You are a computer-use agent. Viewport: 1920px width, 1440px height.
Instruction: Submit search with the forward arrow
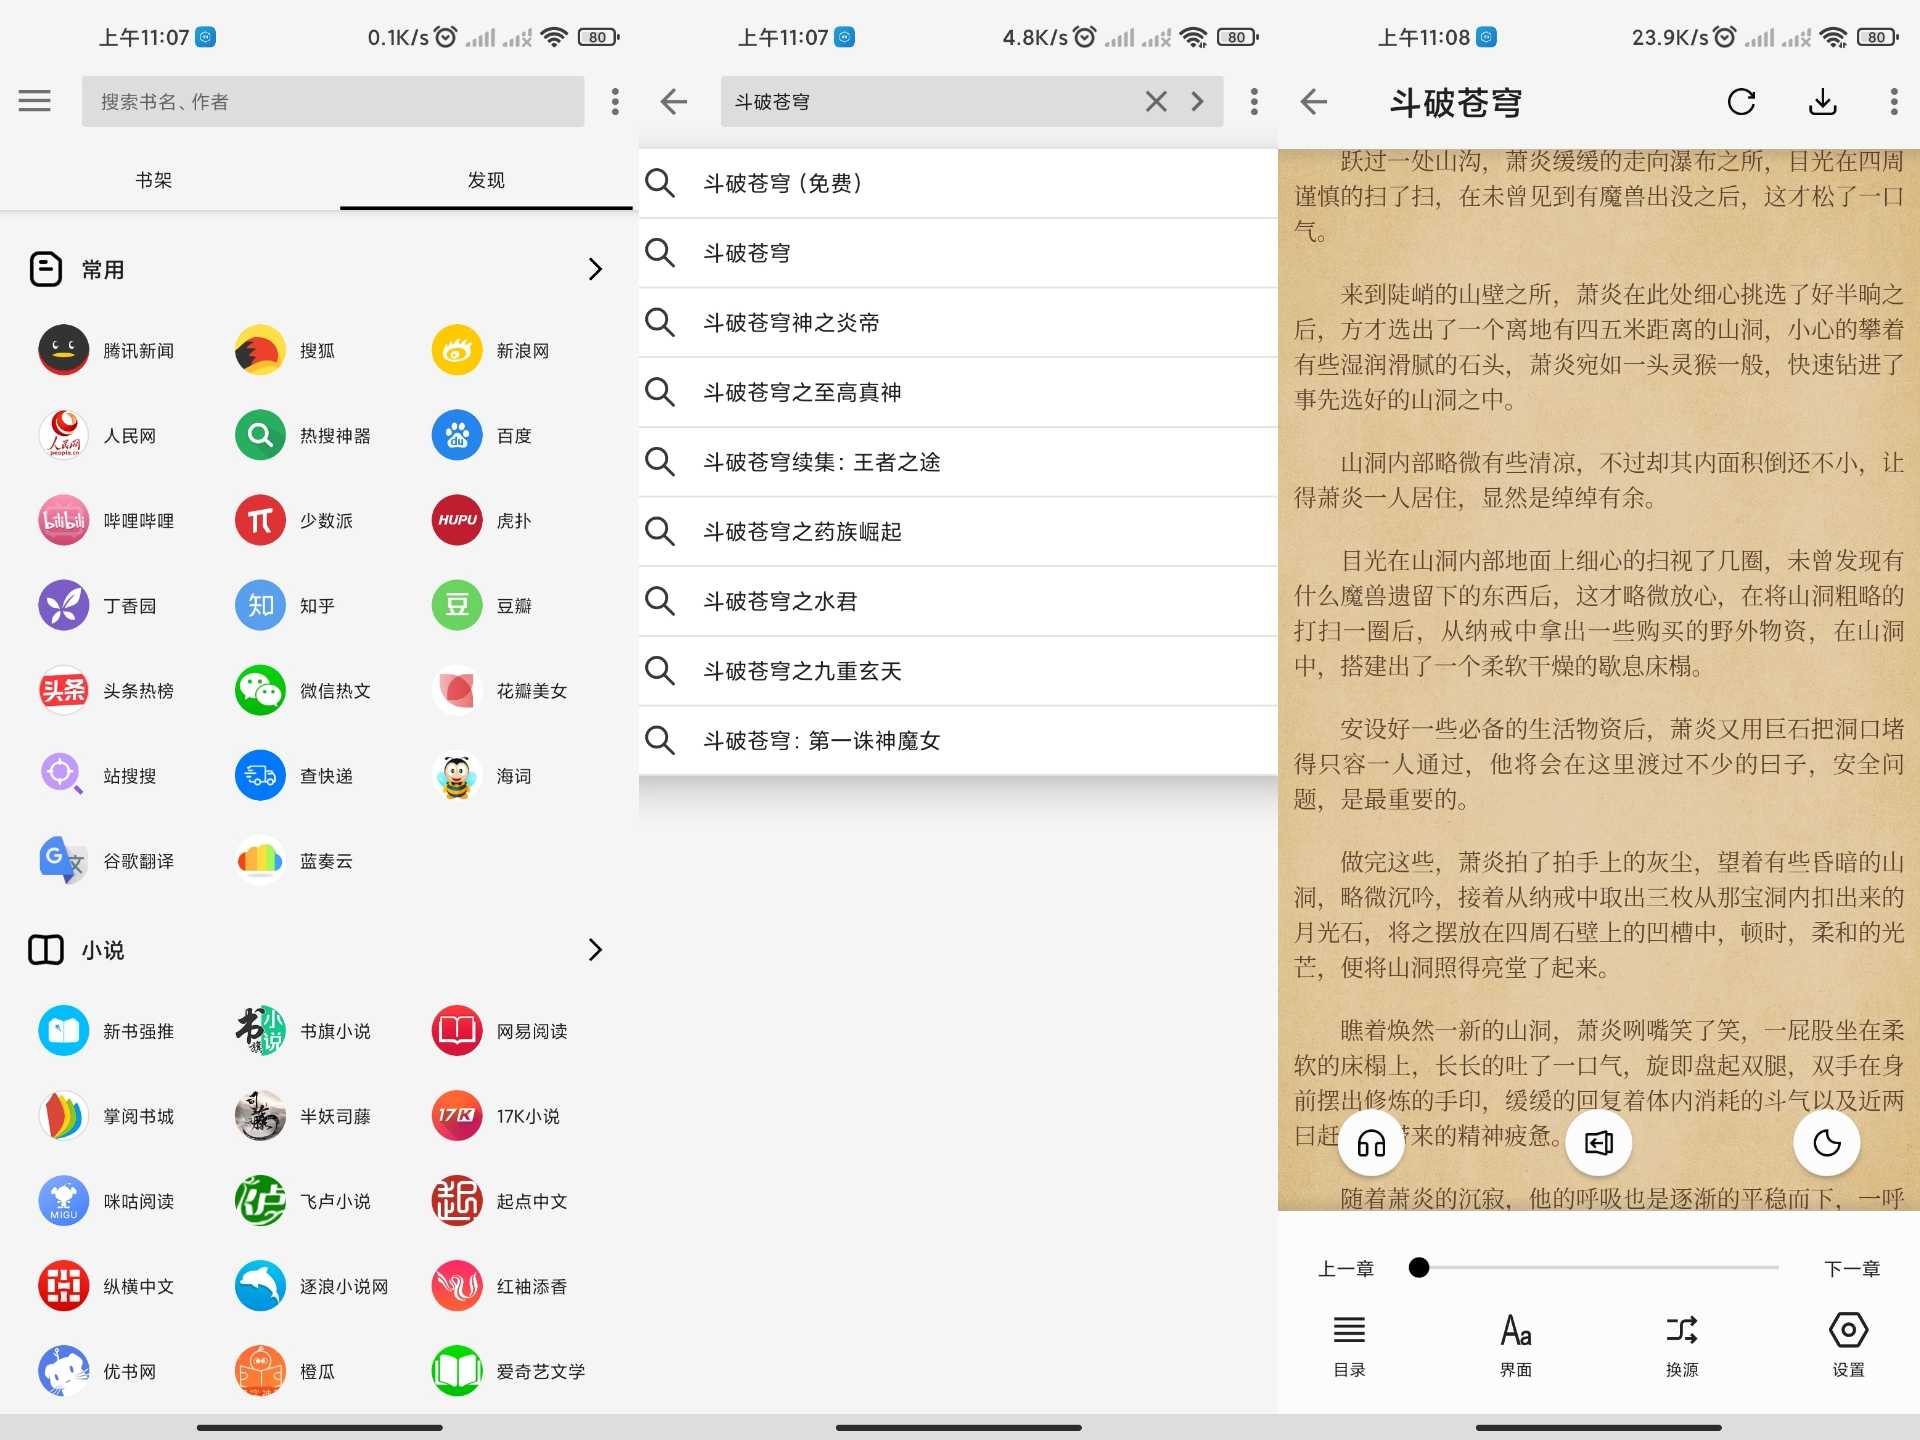tap(1197, 101)
